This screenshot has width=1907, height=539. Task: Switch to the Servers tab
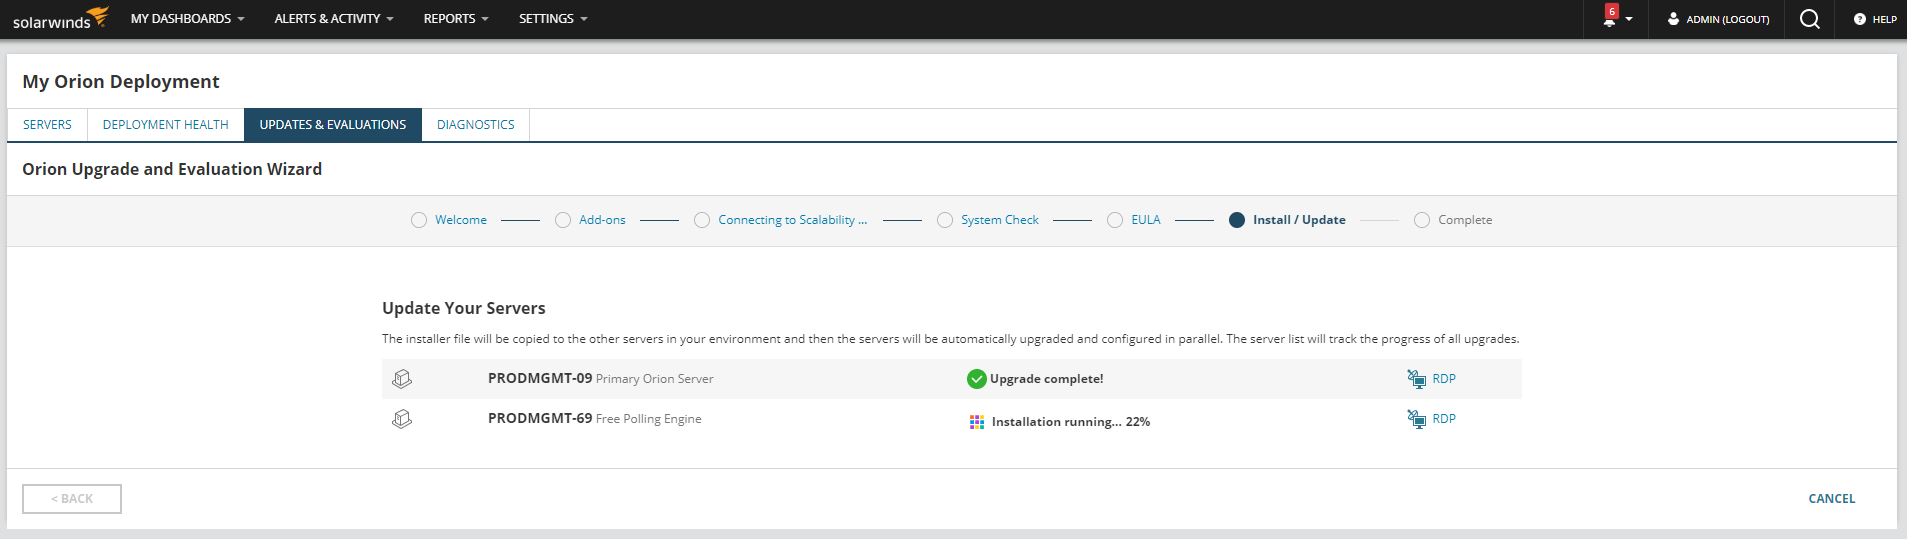(47, 125)
